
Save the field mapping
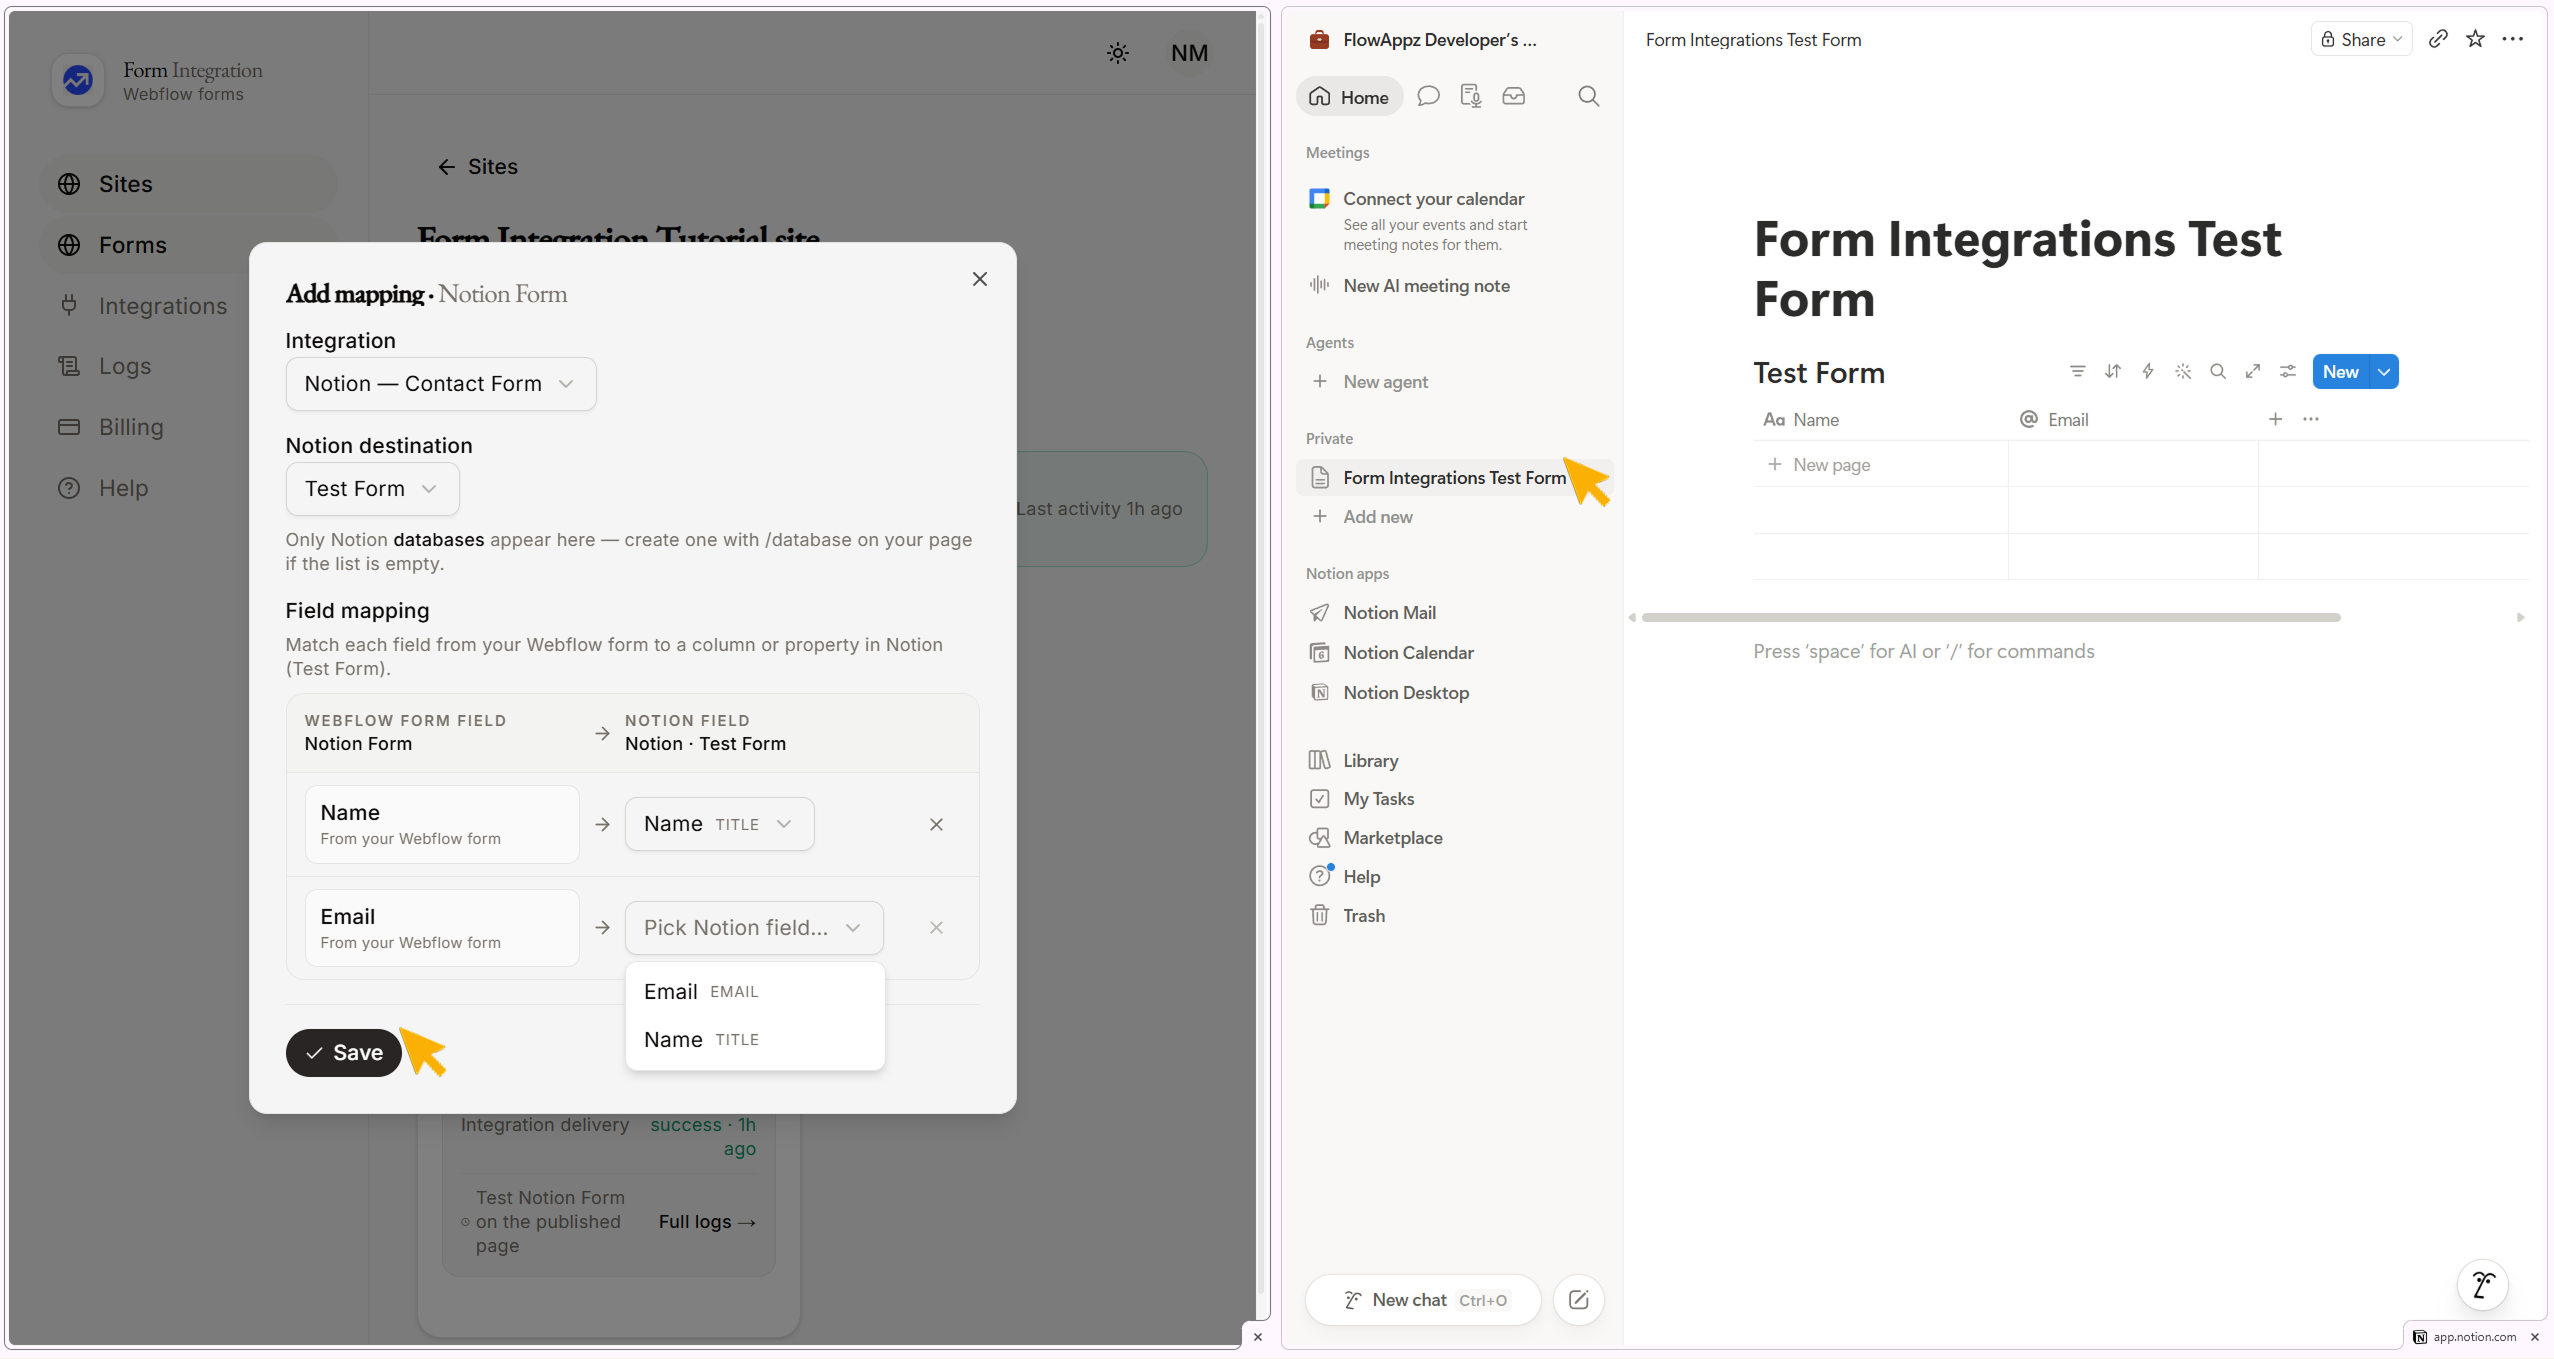click(344, 1053)
